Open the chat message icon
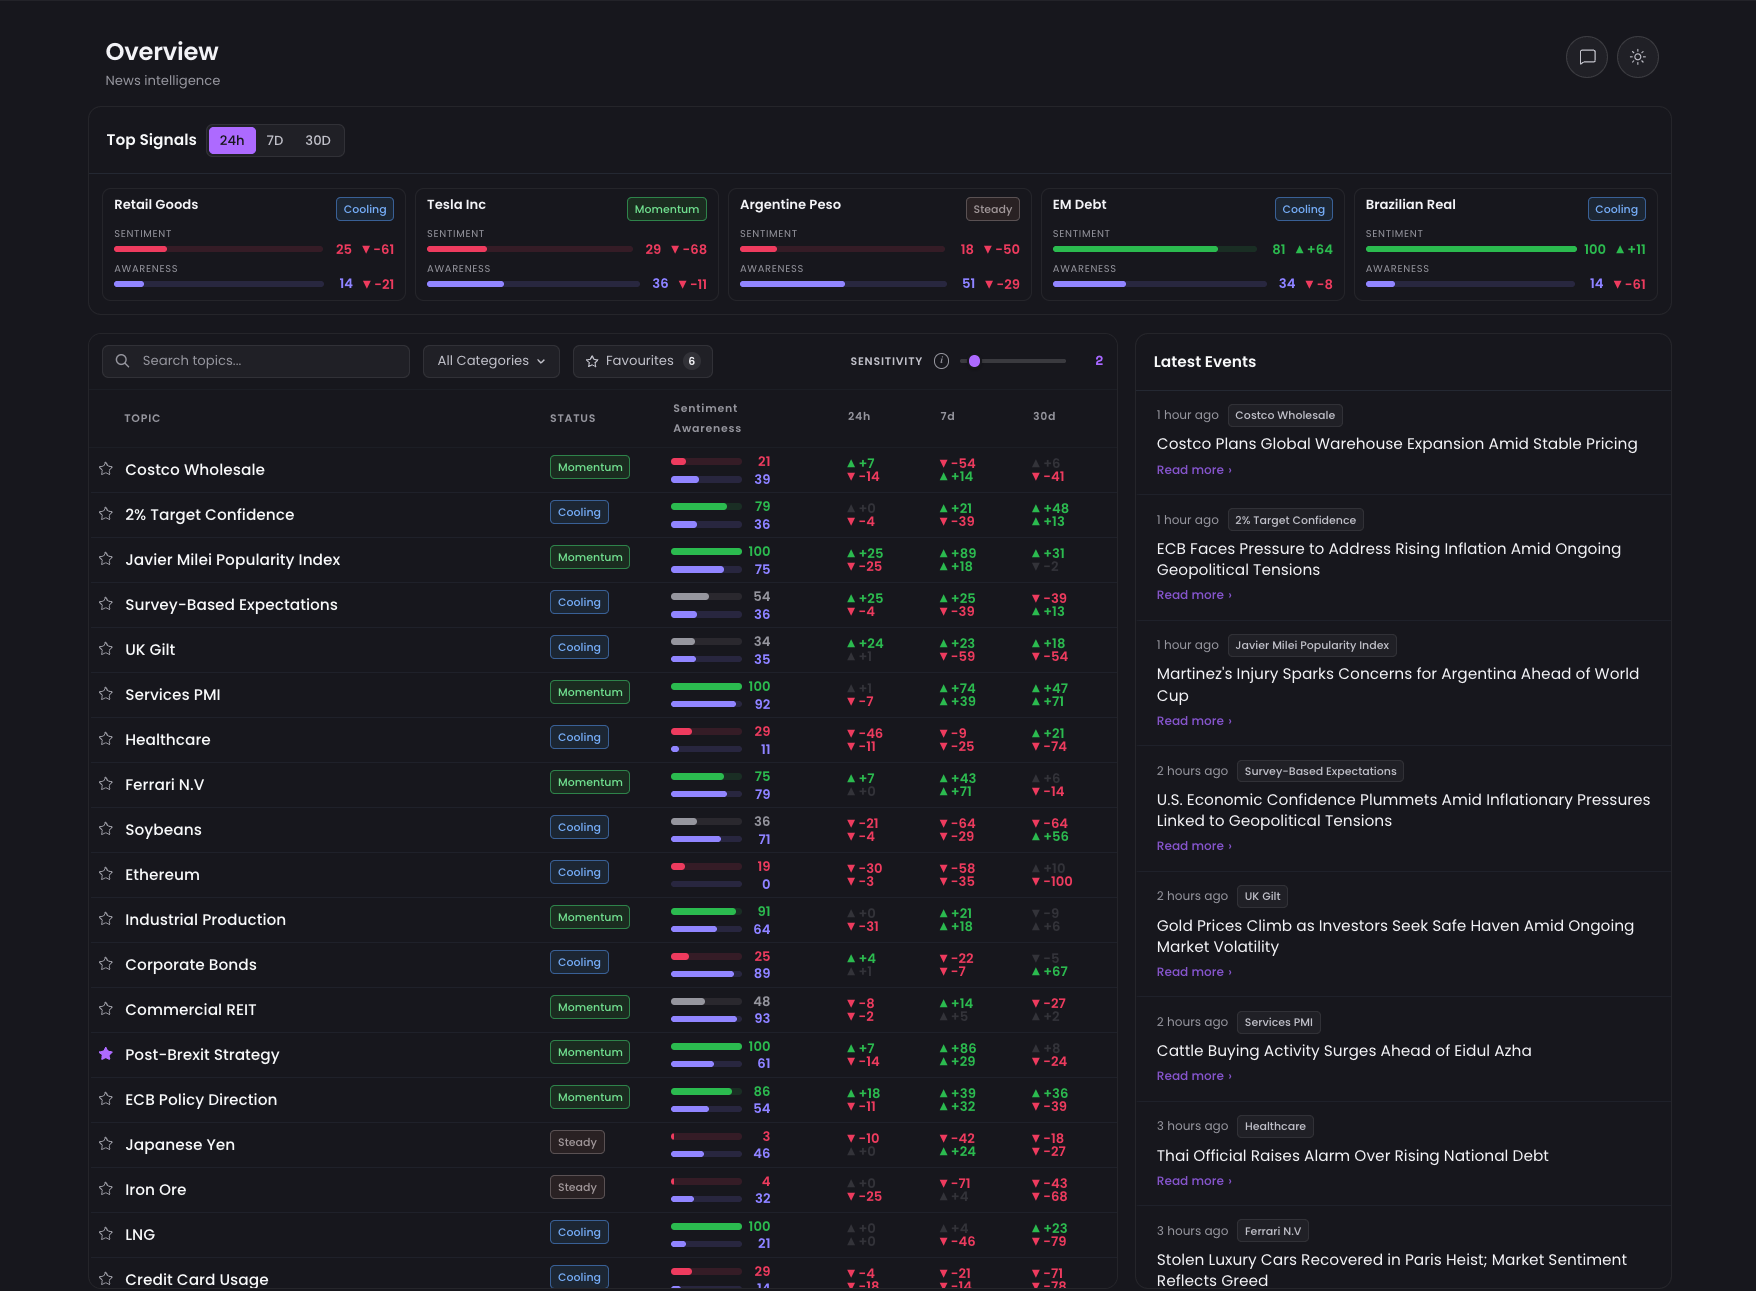 pyautogui.click(x=1587, y=57)
